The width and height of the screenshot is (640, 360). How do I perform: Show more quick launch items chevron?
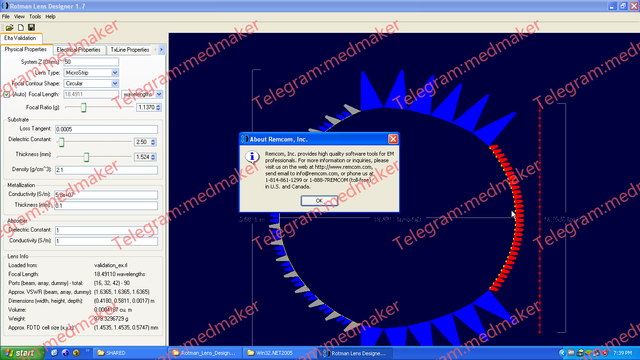click(87, 351)
